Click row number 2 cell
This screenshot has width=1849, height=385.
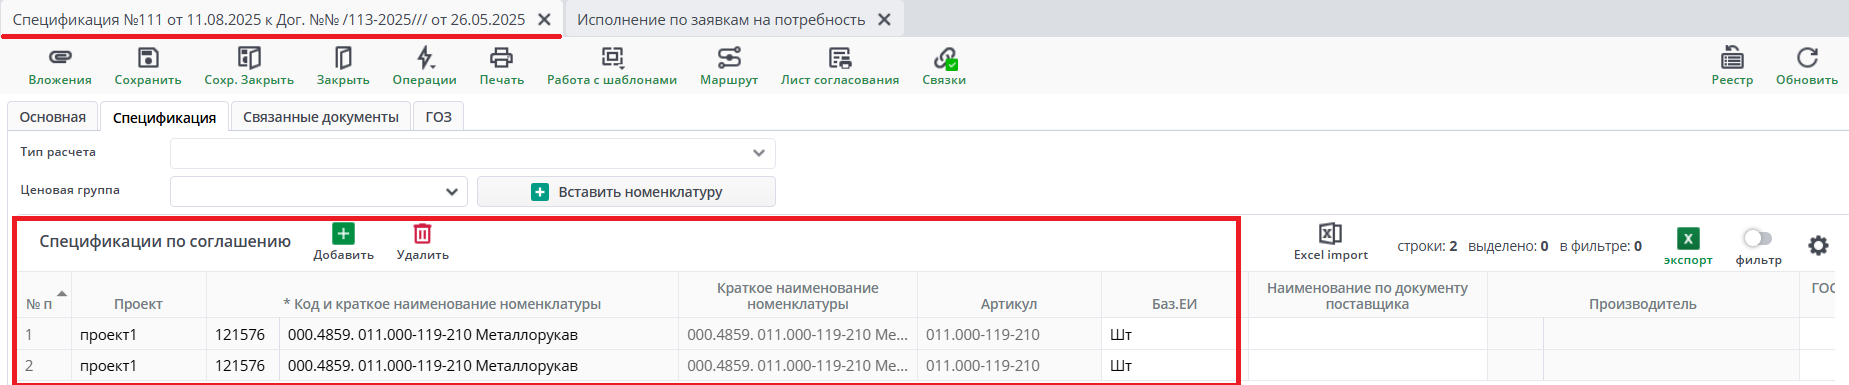(x=44, y=365)
